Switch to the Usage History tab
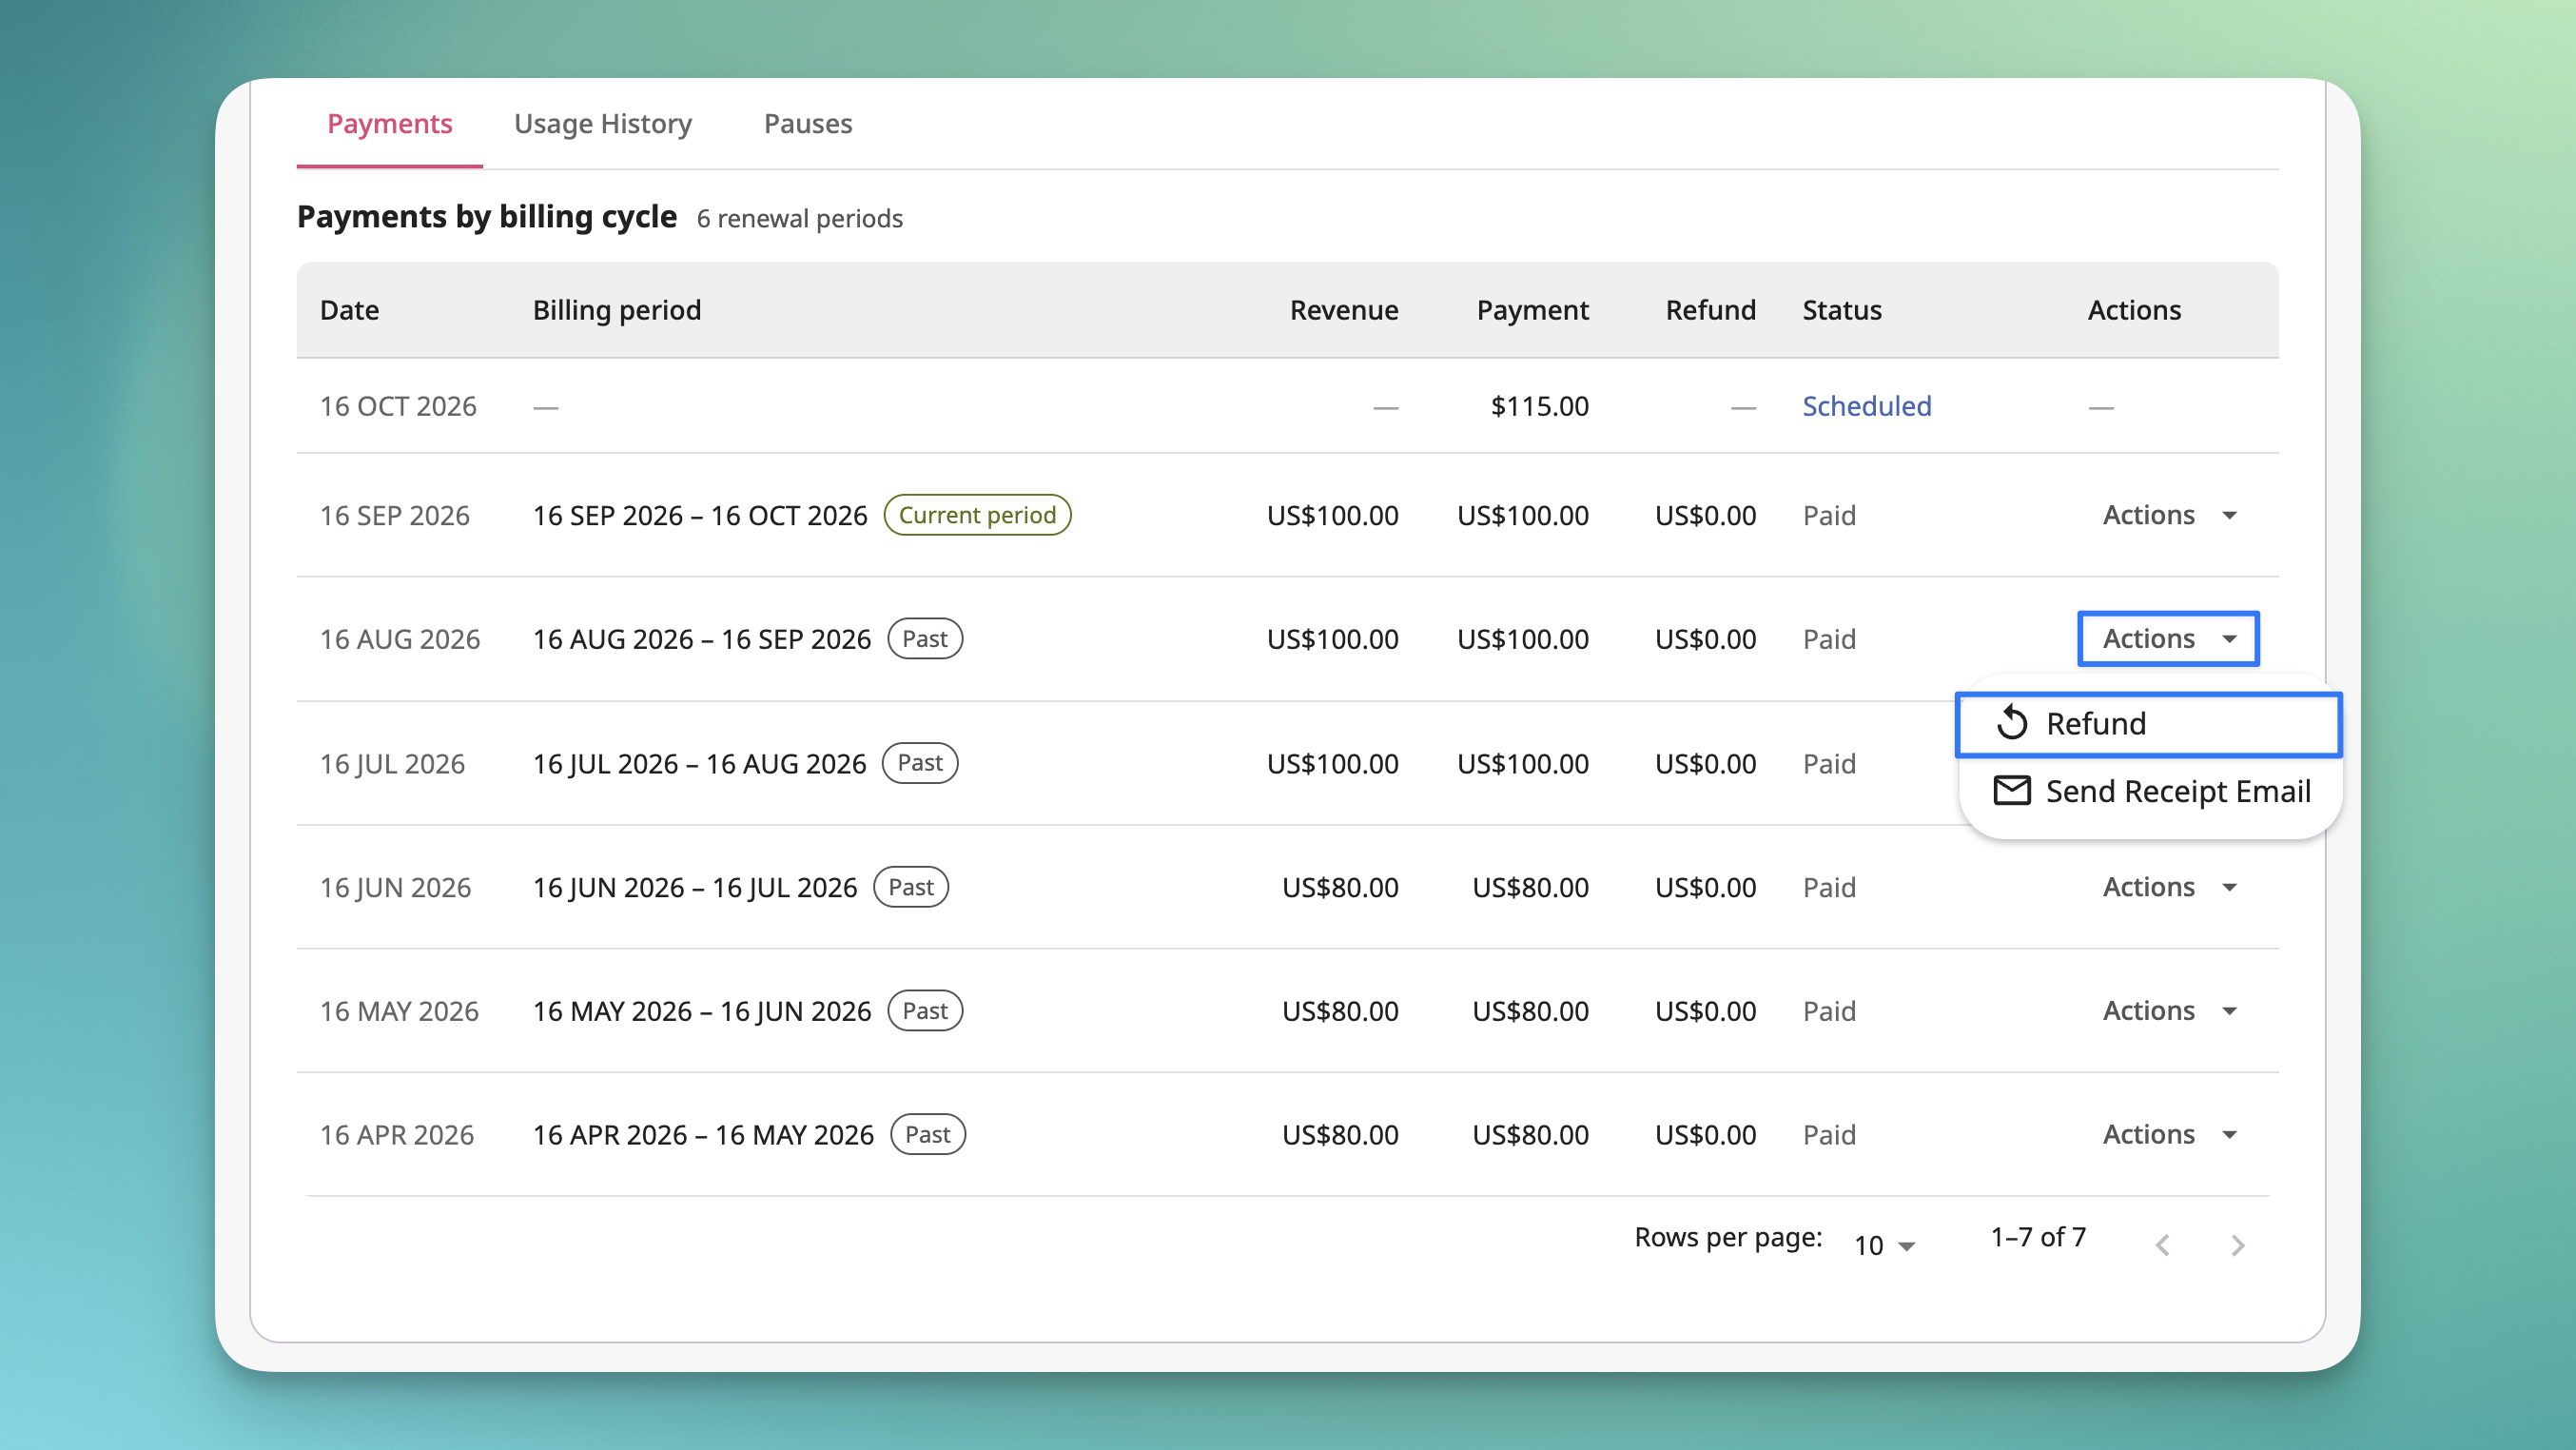This screenshot has height=1450, width=2576. (x=603, y=124)
